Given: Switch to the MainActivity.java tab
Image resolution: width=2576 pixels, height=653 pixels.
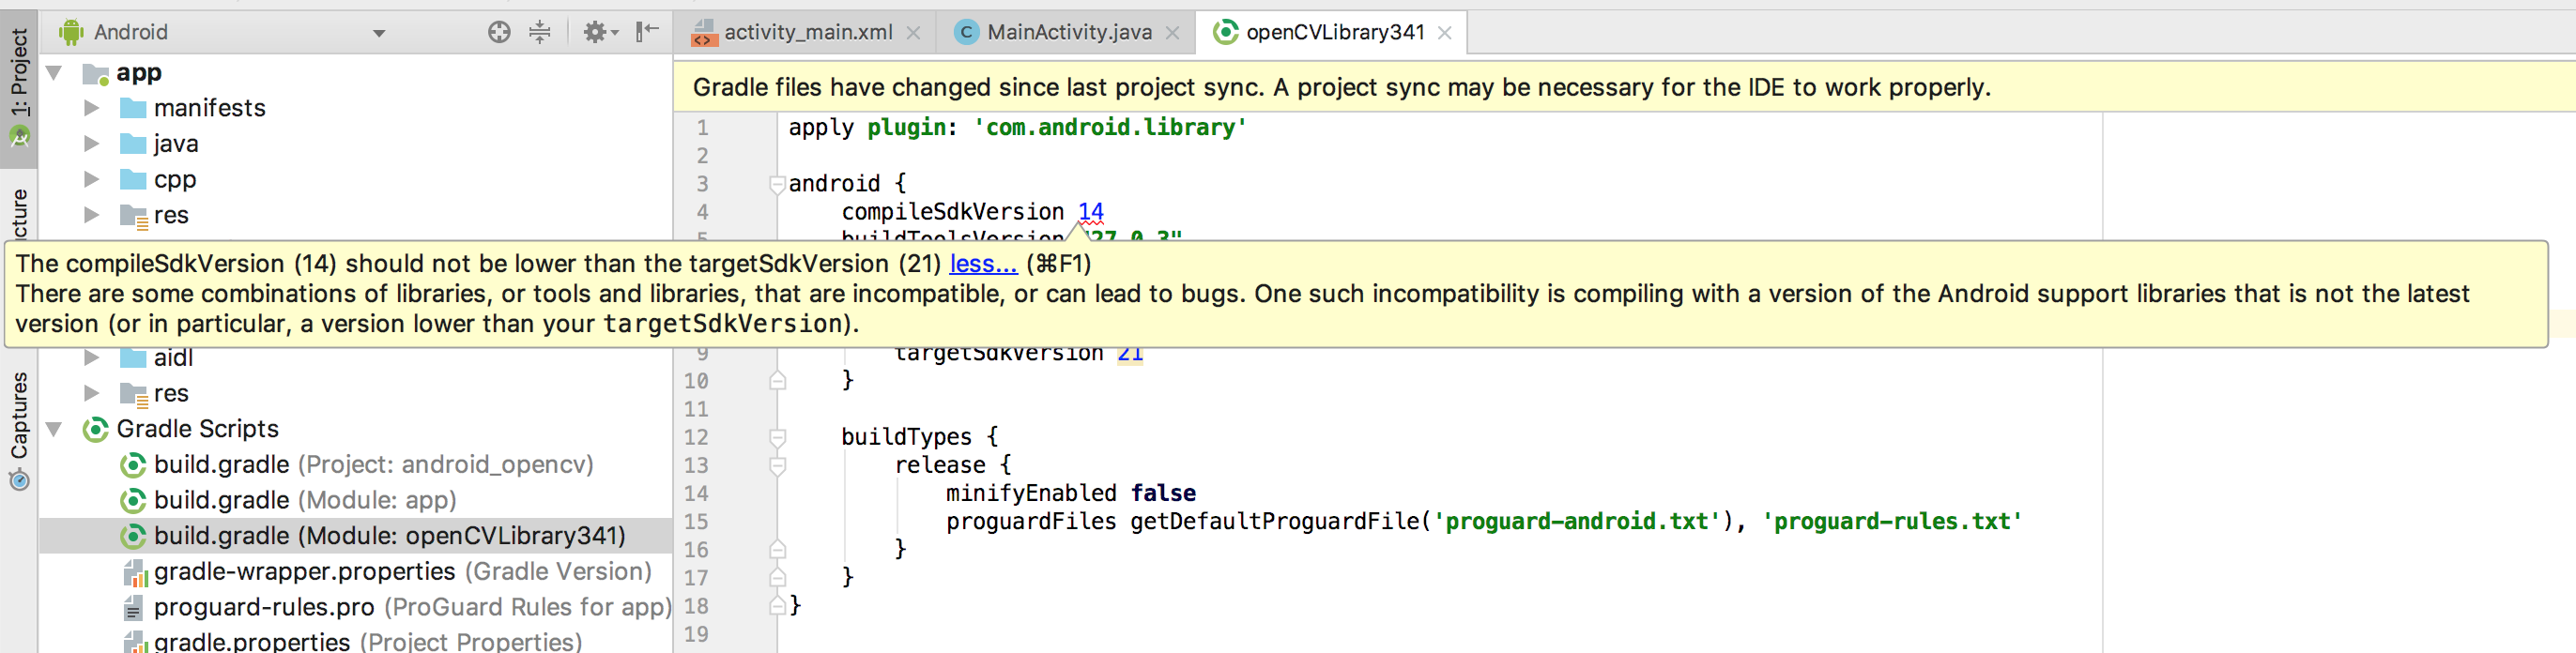Looking at the screenshot, I should click(1068, 32).
